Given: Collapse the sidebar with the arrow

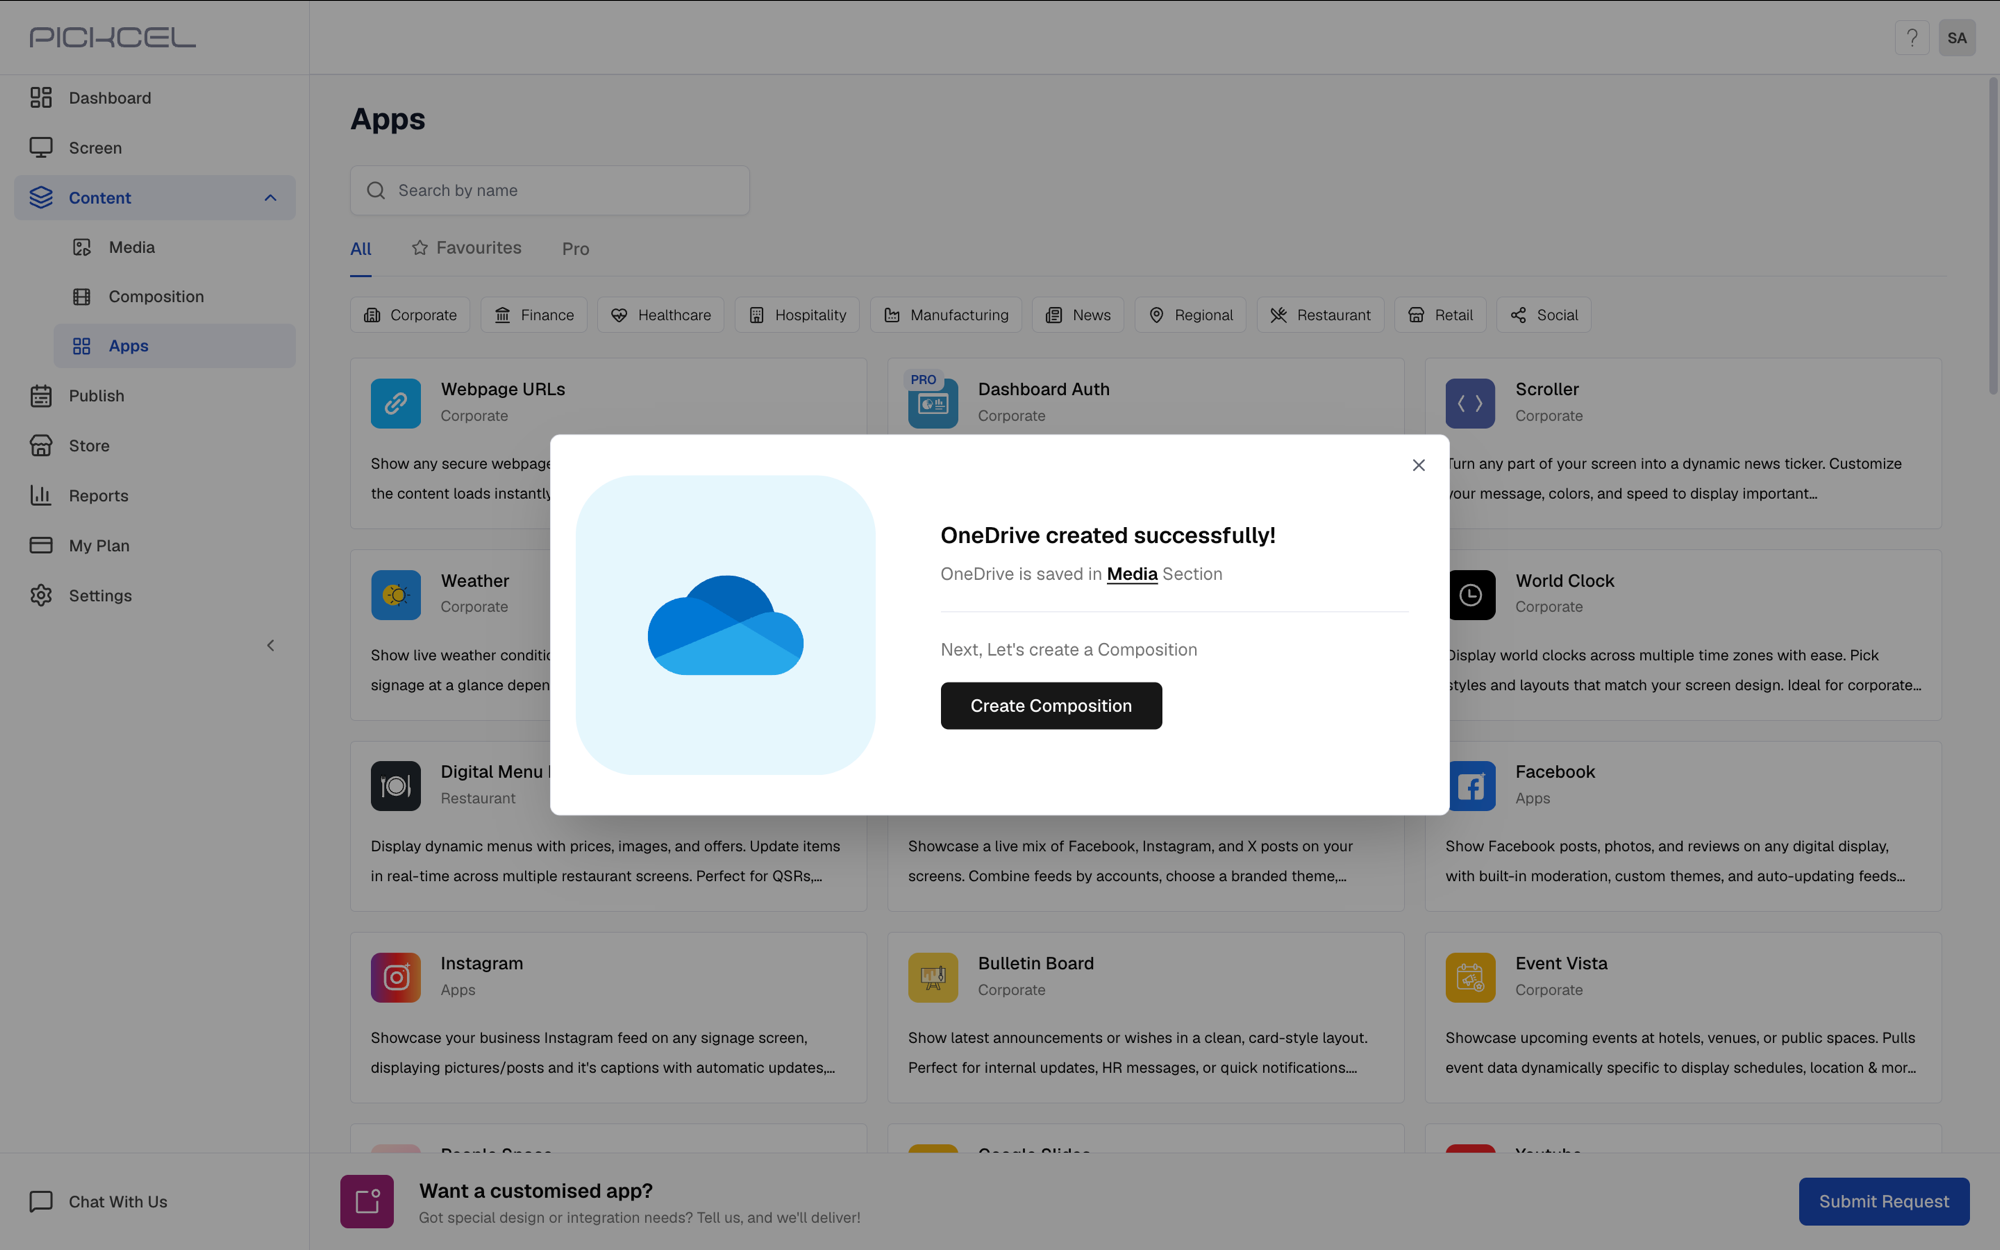Looking at the screenshot, I should (270, 645).
